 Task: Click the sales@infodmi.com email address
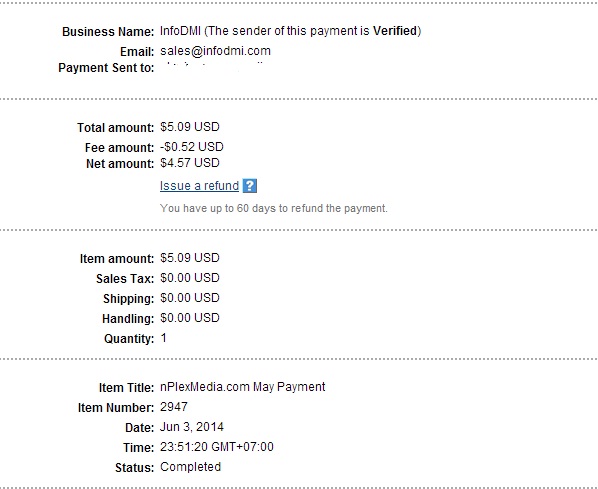215,51
